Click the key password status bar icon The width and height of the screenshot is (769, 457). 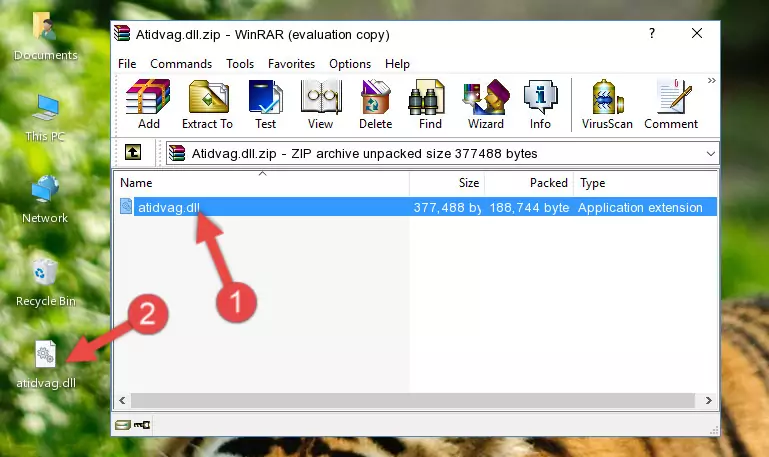(x=142, y=425)
